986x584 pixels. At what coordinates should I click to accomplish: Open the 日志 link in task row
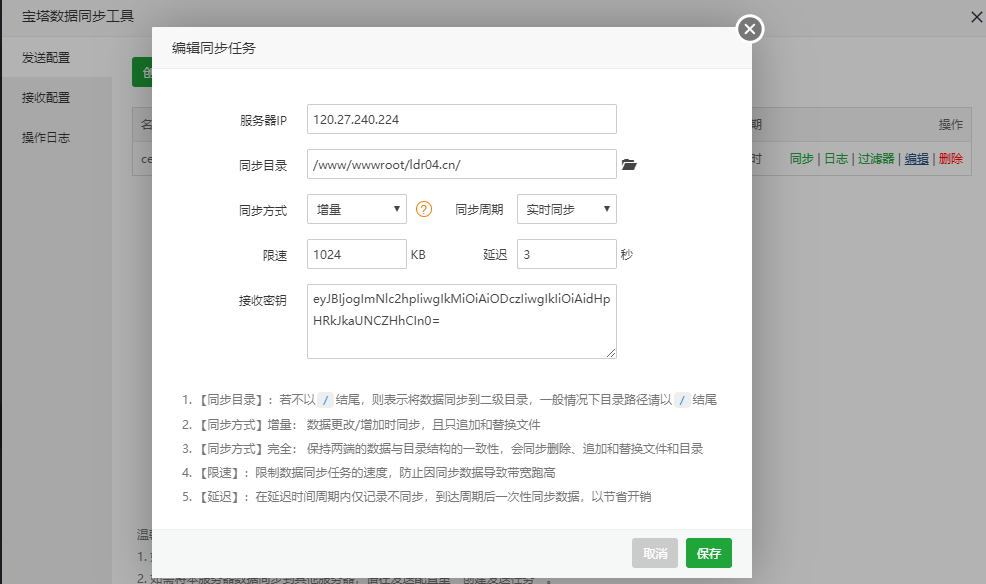pyautogui.click(x=836, y=159)
